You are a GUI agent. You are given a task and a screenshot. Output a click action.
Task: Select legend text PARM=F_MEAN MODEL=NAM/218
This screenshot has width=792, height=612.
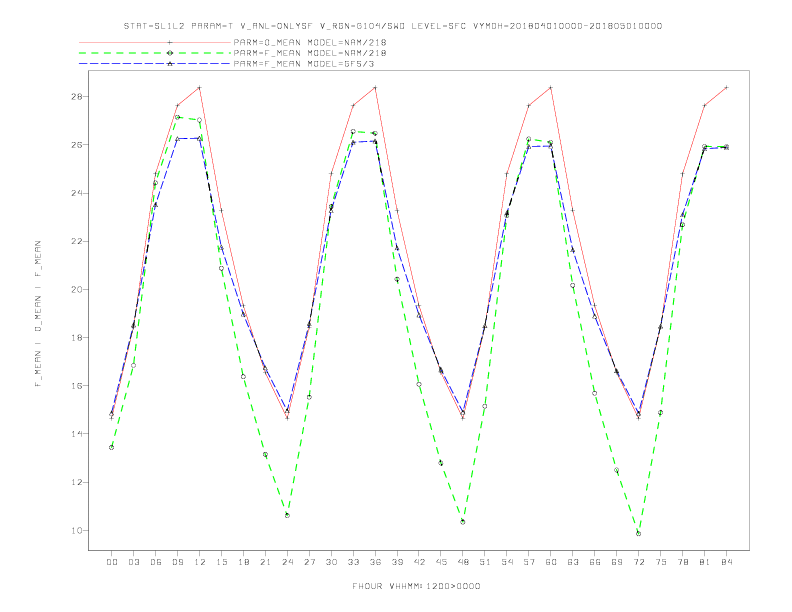310,53
